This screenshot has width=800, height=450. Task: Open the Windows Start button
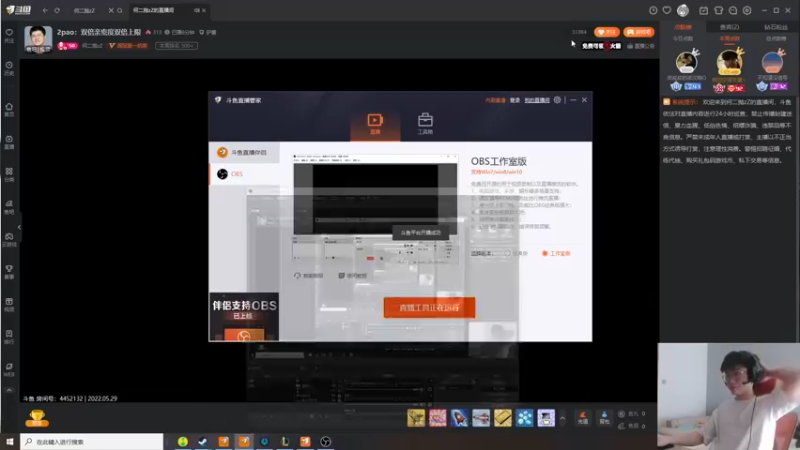(x=10, y=441)
